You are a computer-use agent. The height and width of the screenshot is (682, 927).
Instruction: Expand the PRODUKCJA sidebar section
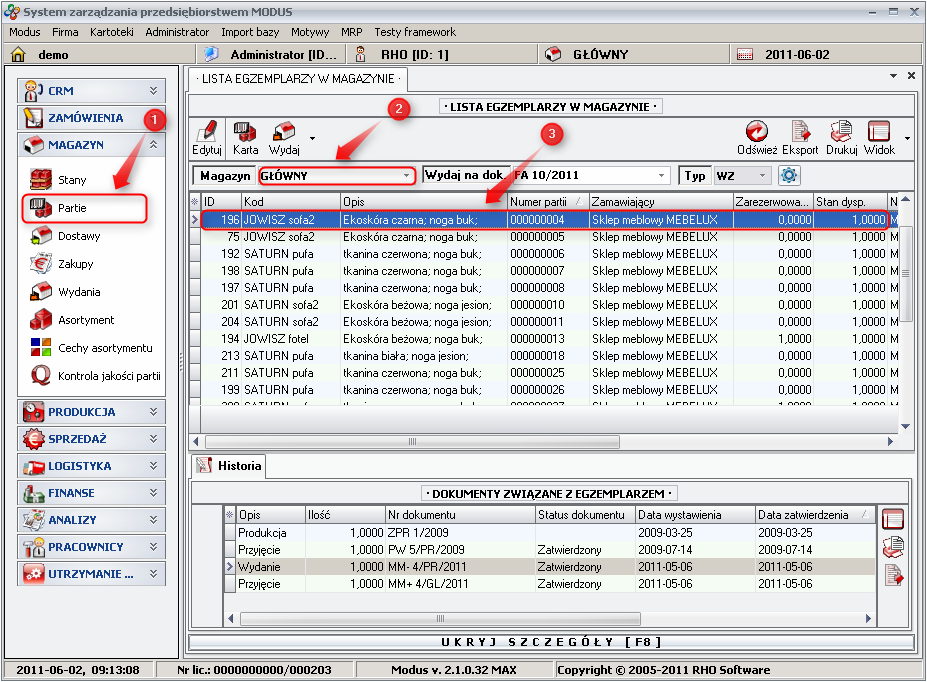point(91,411)
